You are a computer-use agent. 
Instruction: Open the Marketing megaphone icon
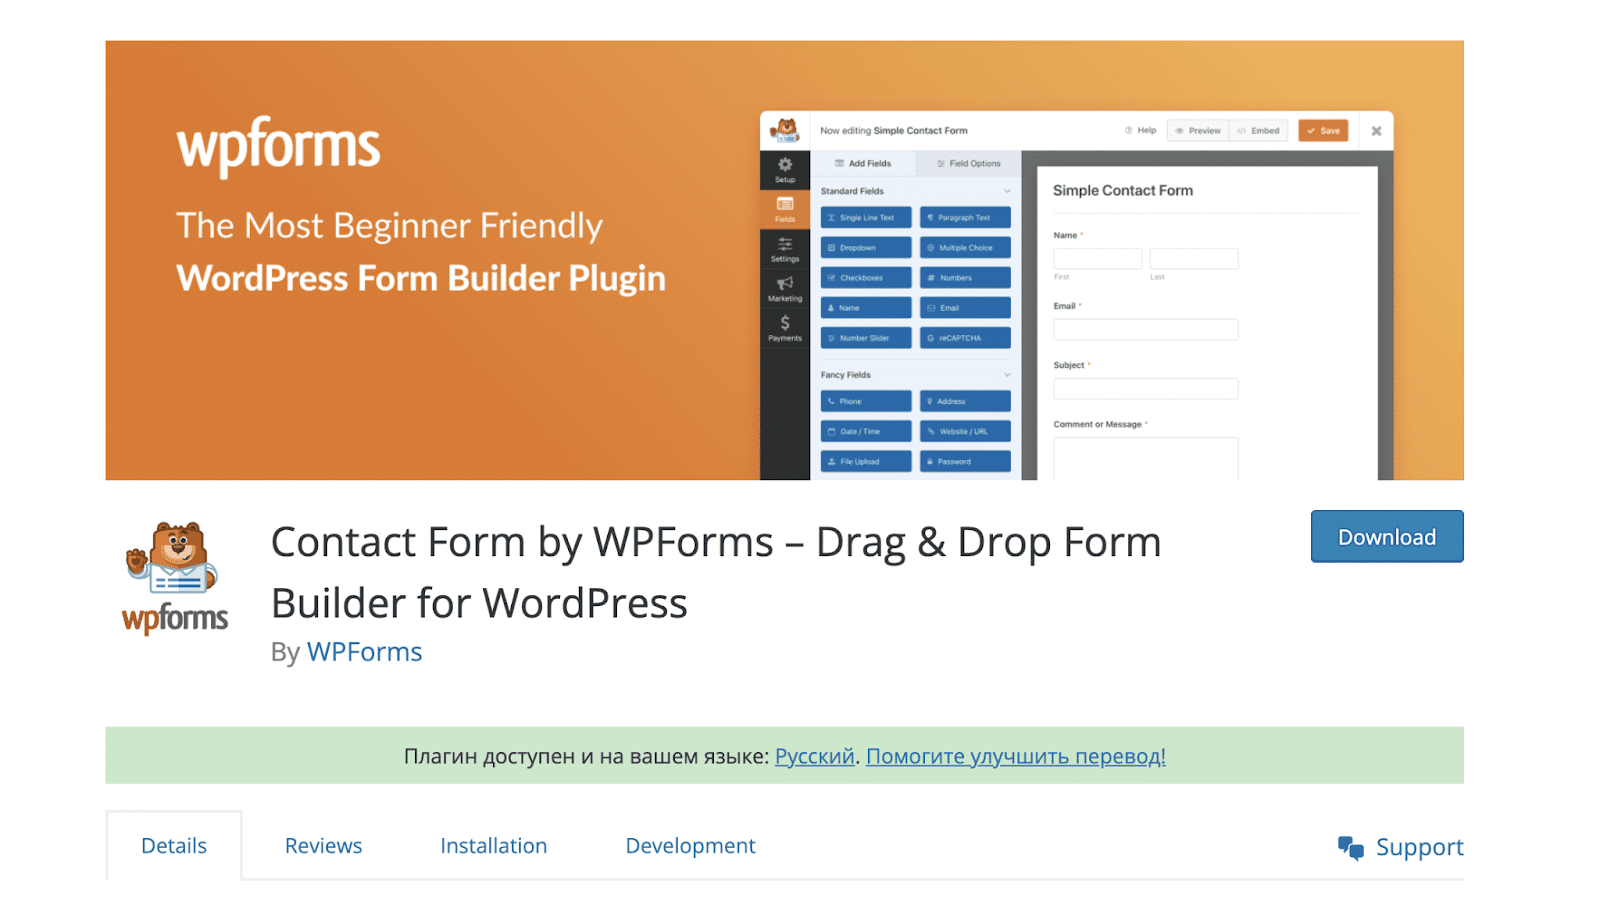coord(785,289)
